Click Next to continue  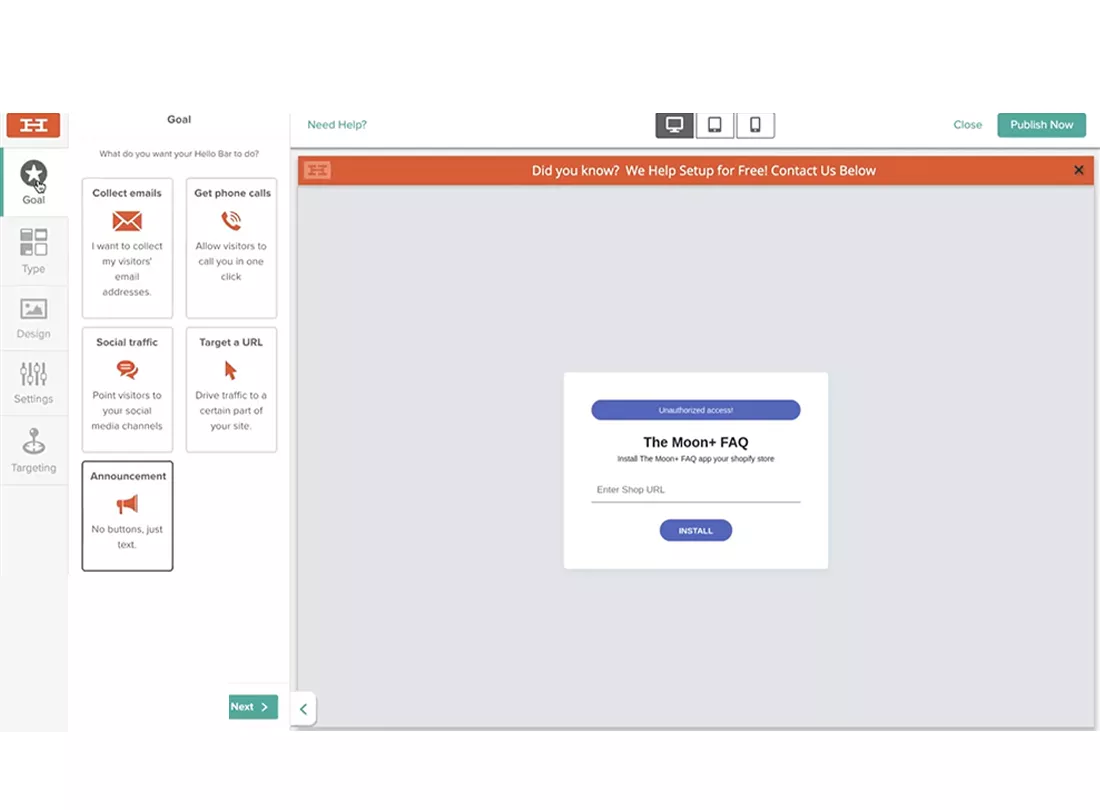tap(253, 707)
